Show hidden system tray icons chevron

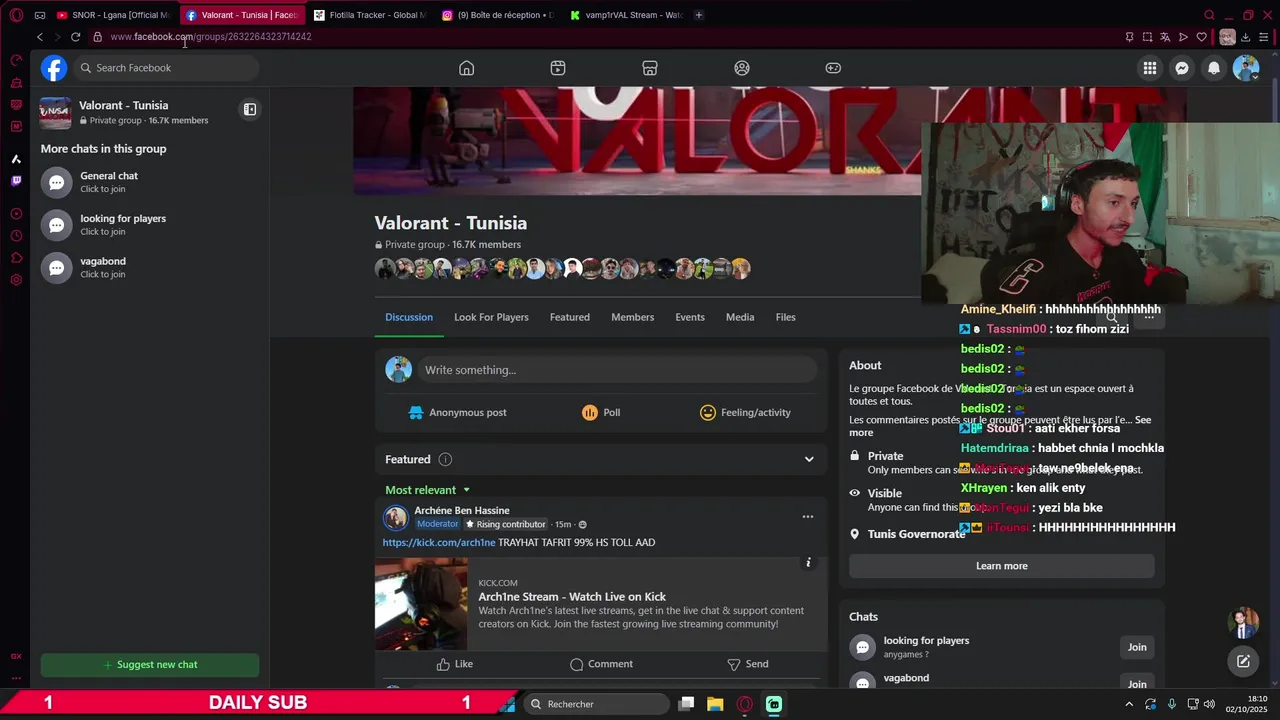[1129, 704]
